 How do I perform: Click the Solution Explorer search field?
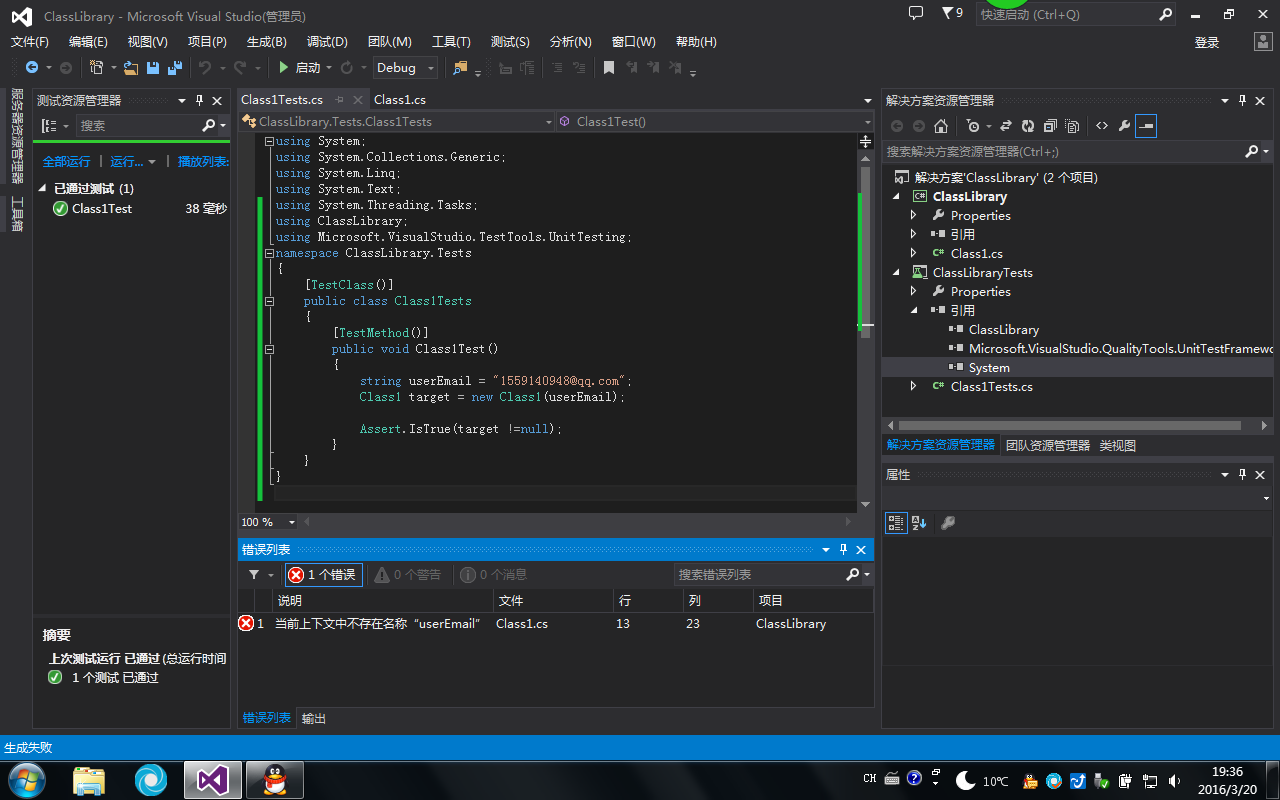[x=1065, y=152]
